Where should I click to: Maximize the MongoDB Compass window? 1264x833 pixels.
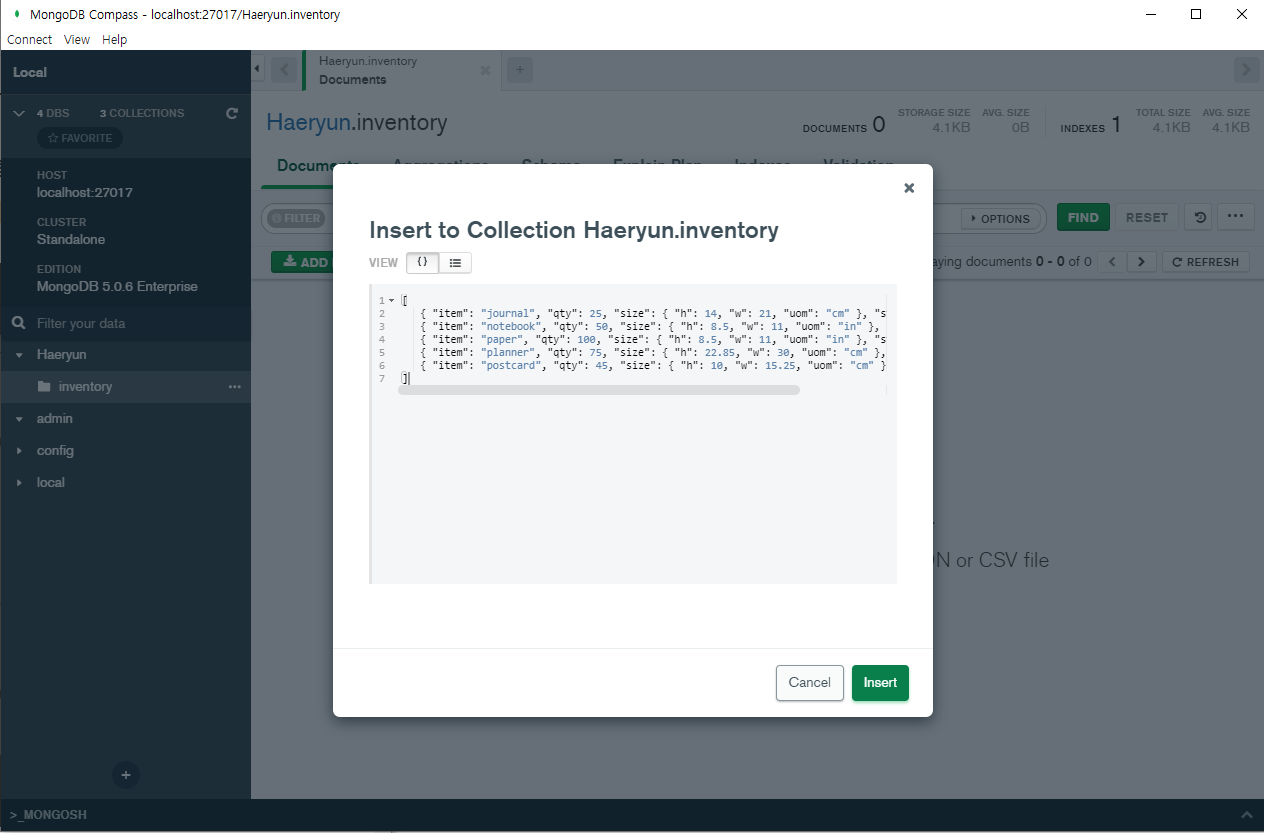[x=1196, y=14]
